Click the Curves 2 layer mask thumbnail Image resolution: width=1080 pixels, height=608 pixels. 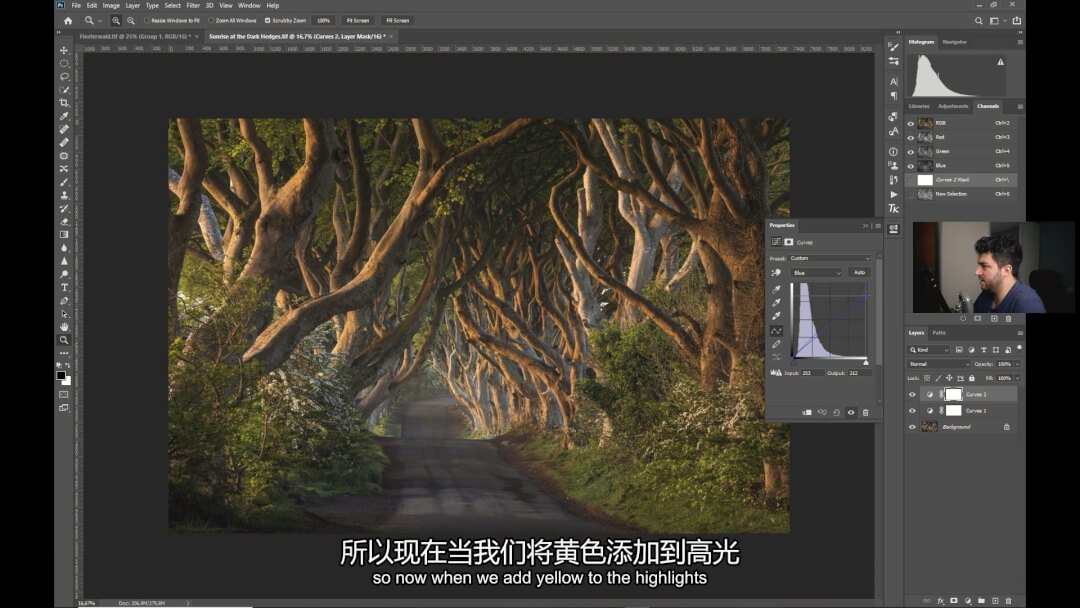(x=953, y=395)
